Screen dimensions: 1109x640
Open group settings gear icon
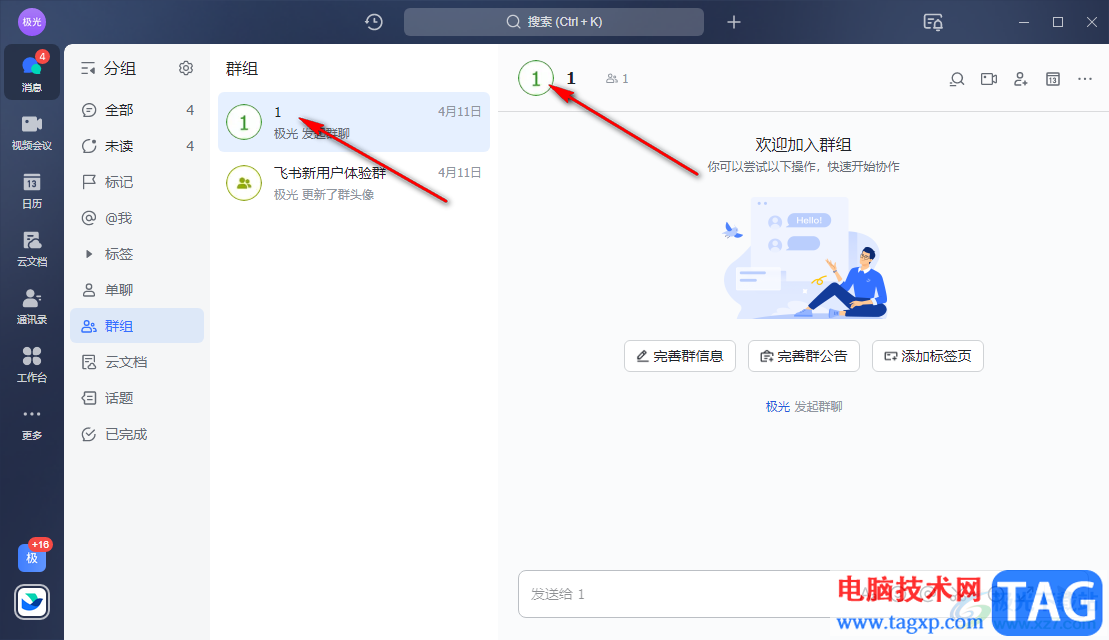coord(186,68)
